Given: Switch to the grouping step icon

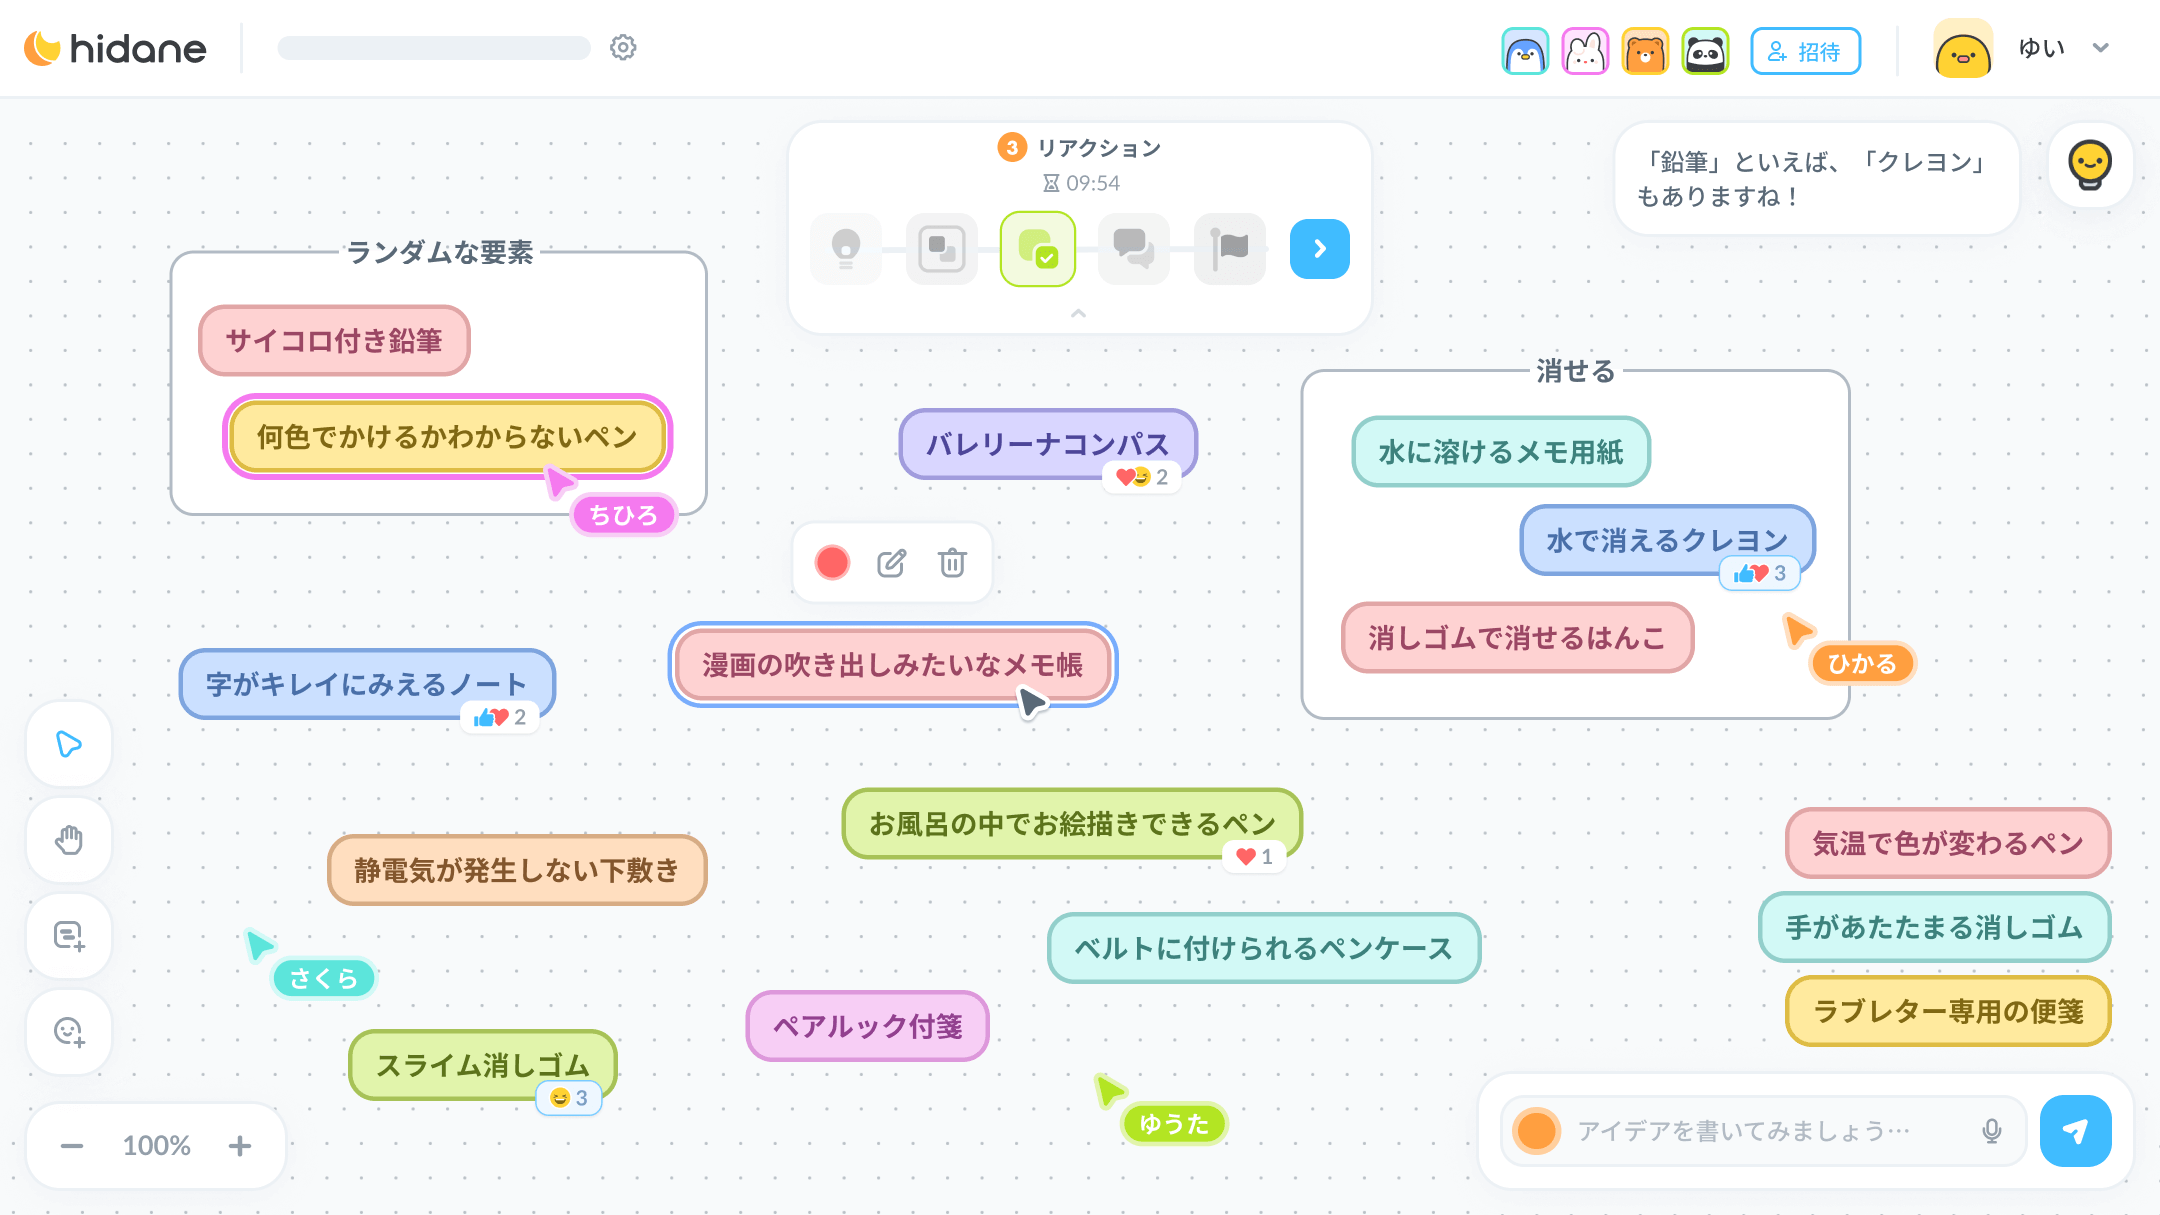Looking at the screenshot, I should (x=941, y=248).
